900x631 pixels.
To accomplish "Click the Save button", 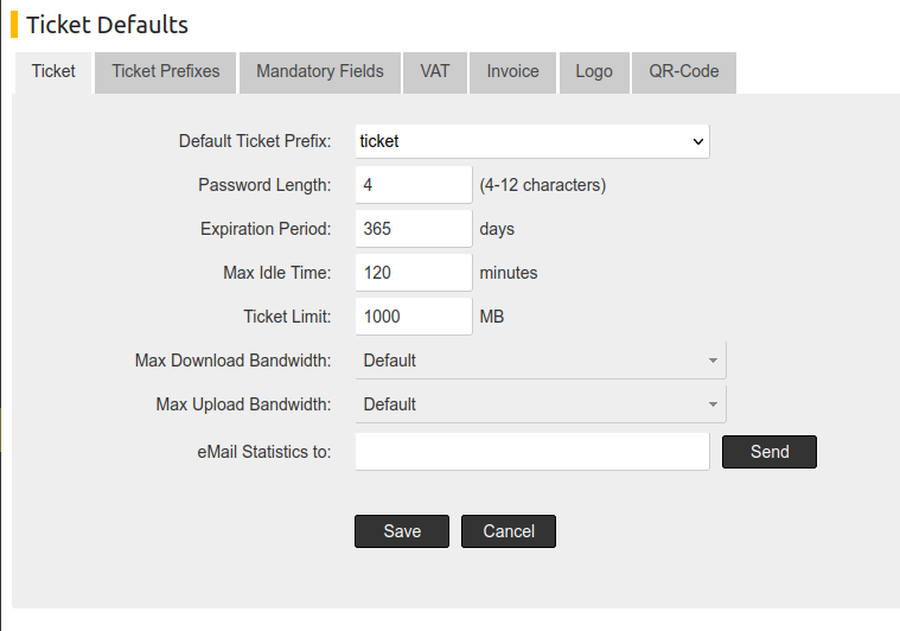I will (x=401, y=531).
